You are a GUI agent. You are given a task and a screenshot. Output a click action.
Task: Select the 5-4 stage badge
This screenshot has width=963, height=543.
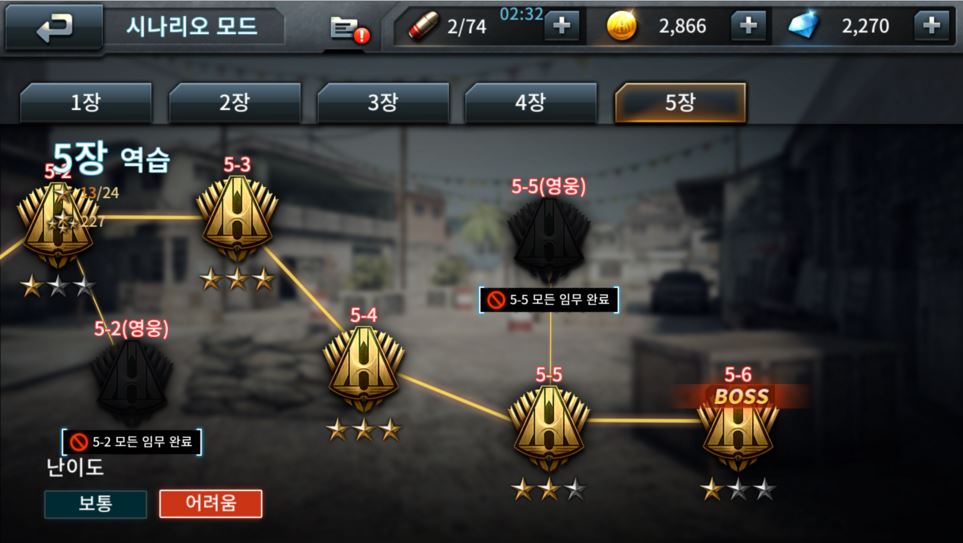(364, 369)
